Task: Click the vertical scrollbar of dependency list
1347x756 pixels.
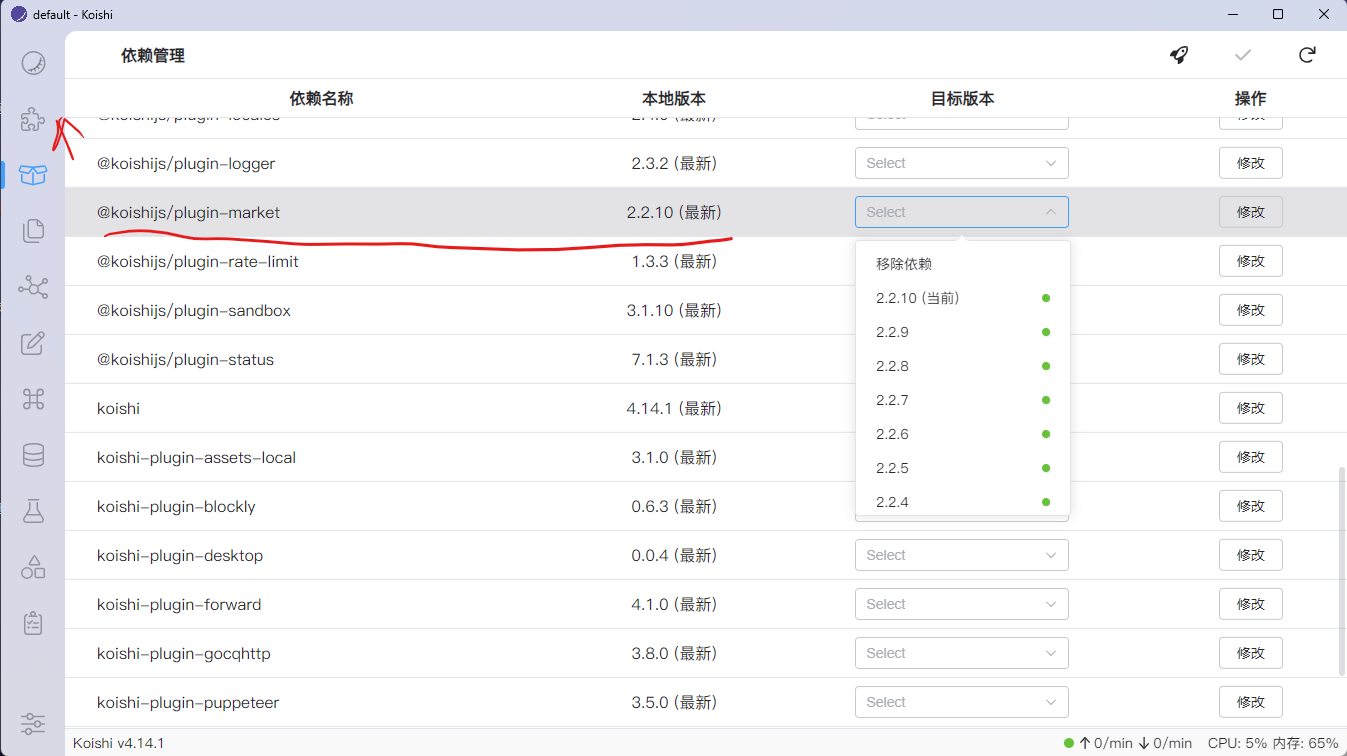Action: [x=1342, y=570]
